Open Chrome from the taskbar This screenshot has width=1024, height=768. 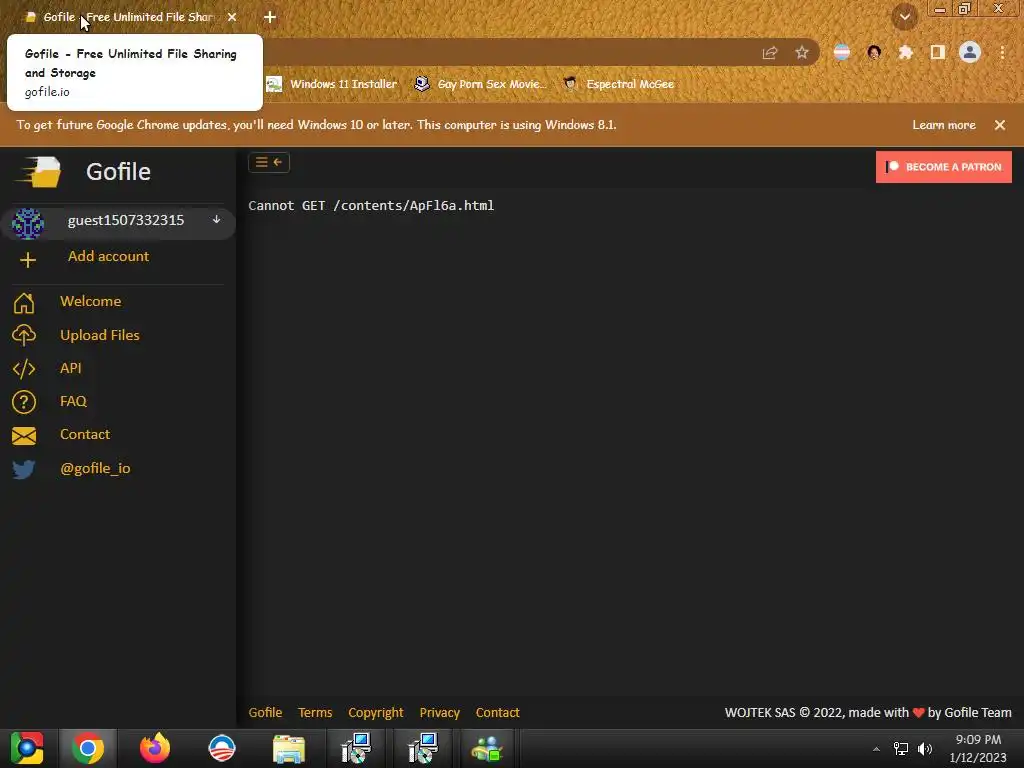(88, 748)
